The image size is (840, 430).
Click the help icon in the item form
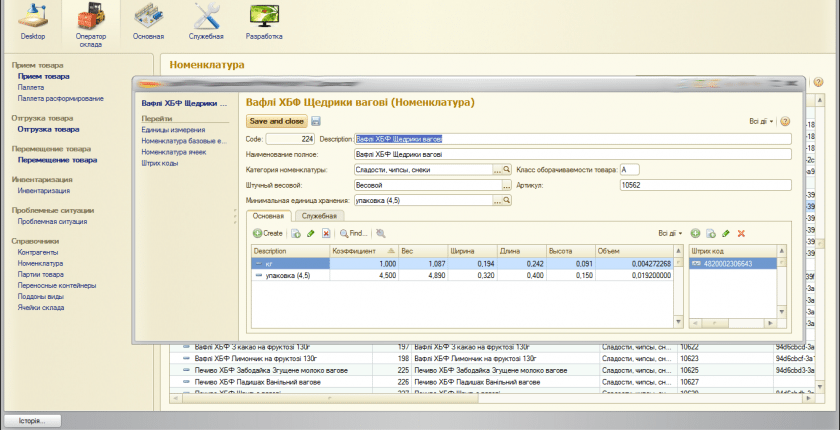tap(785, 122)
